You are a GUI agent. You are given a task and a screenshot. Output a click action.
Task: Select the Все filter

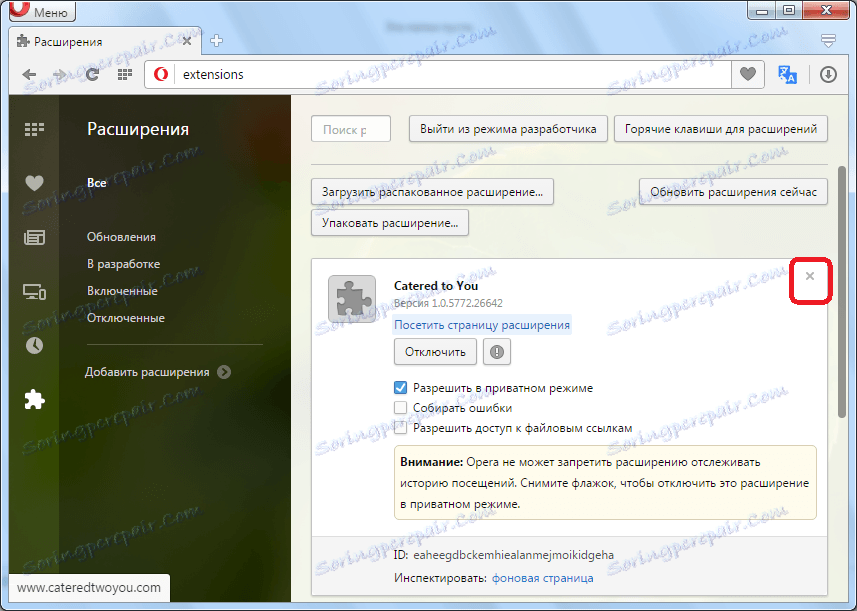tap(97, 183)
